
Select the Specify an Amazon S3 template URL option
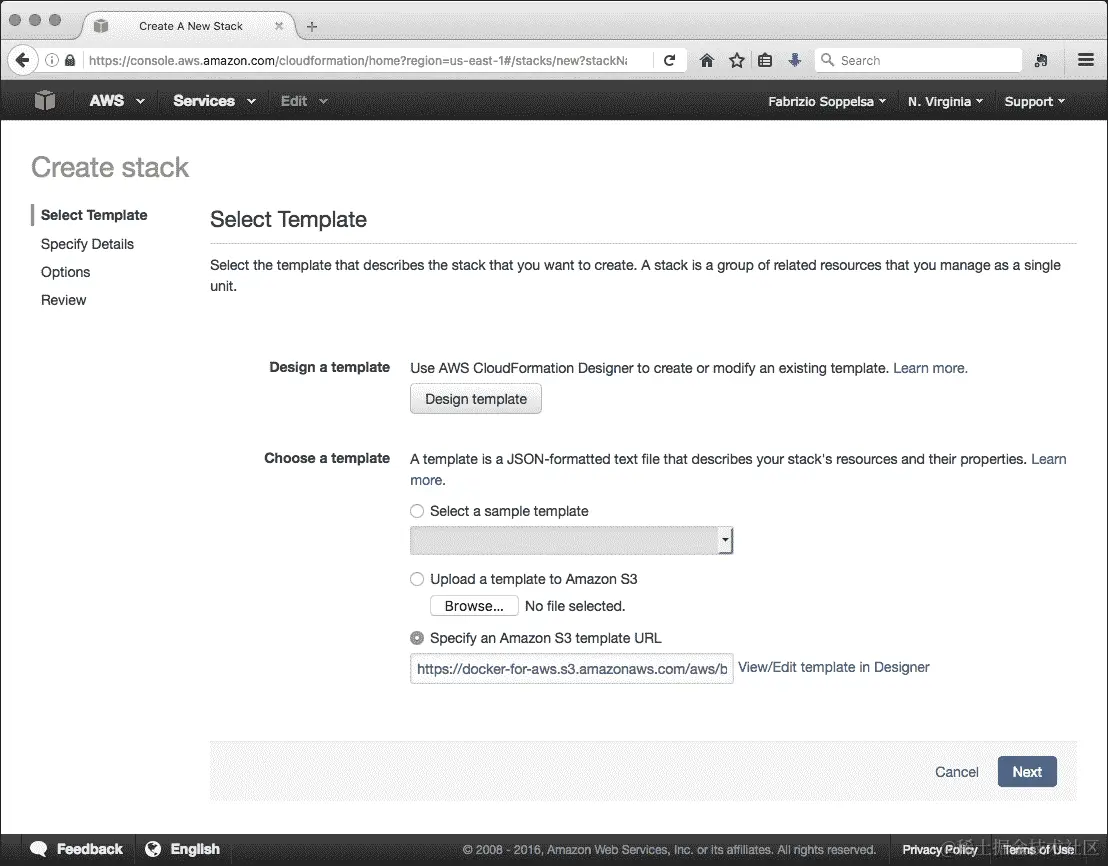416,638
